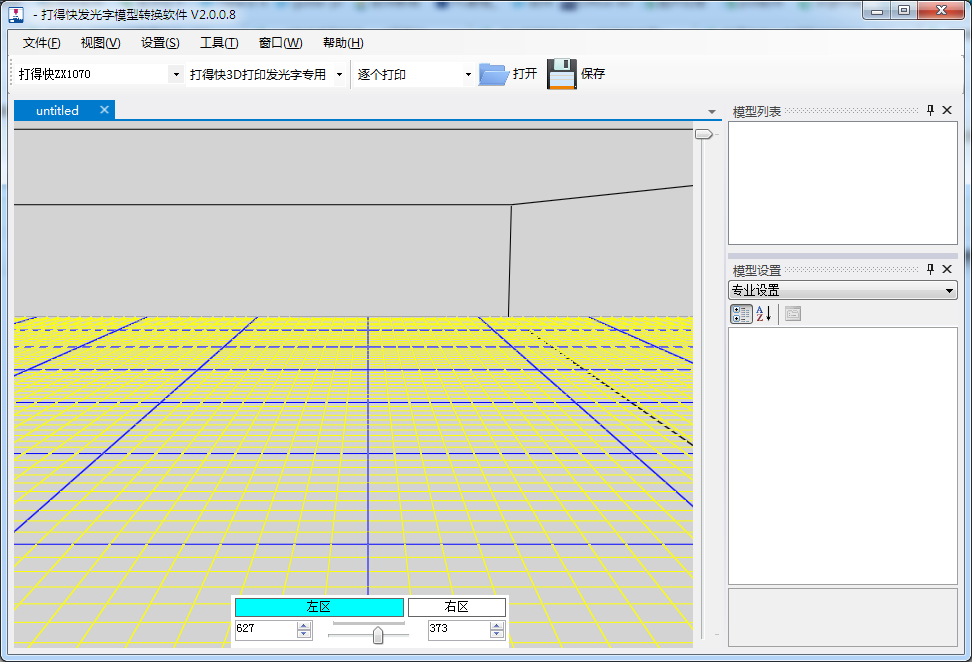Expand the 打得快ZX1070 printer dropdown

click(x=176, y=74)
